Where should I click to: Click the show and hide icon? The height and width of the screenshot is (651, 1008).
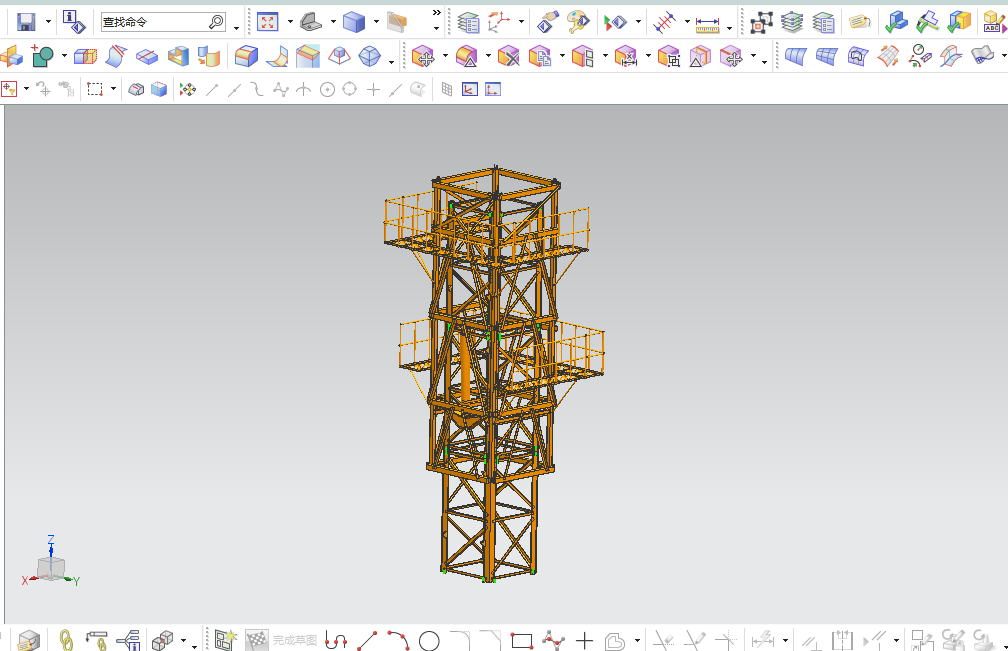point(615,23)
